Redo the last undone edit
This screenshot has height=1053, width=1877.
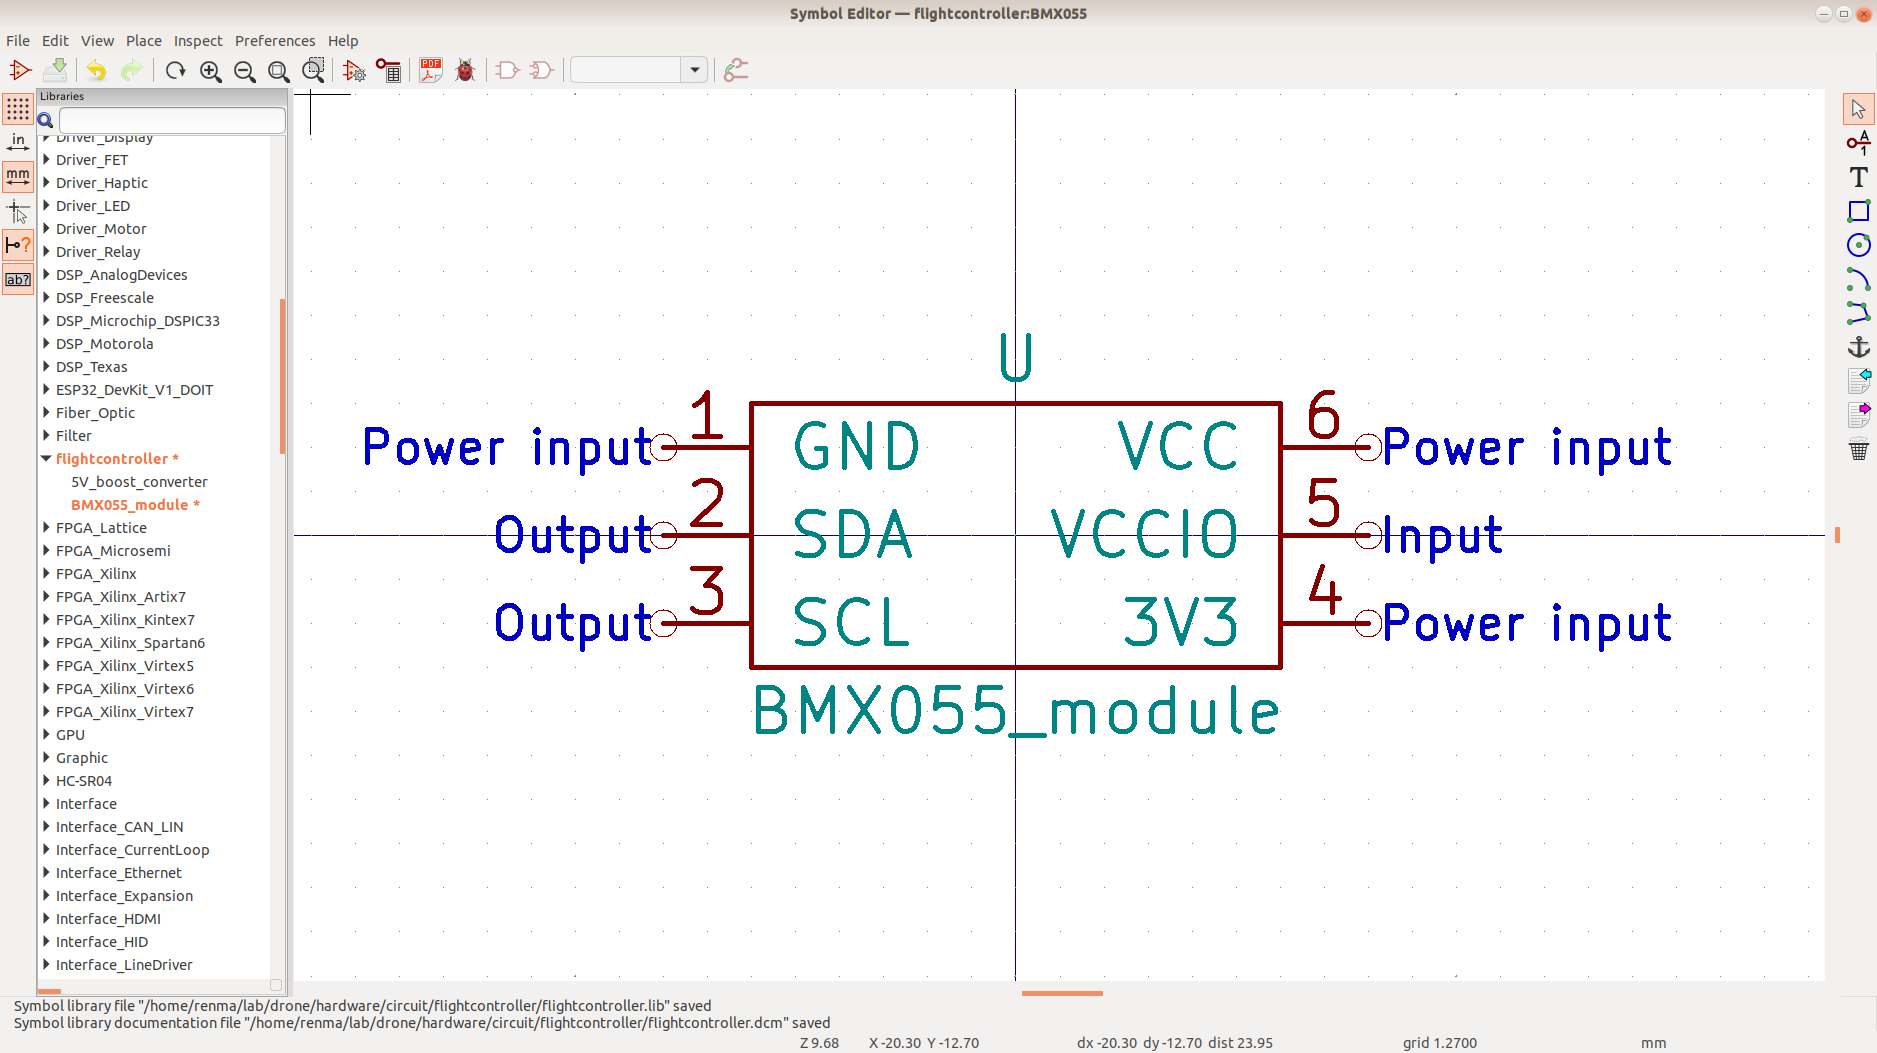point(131,70)
